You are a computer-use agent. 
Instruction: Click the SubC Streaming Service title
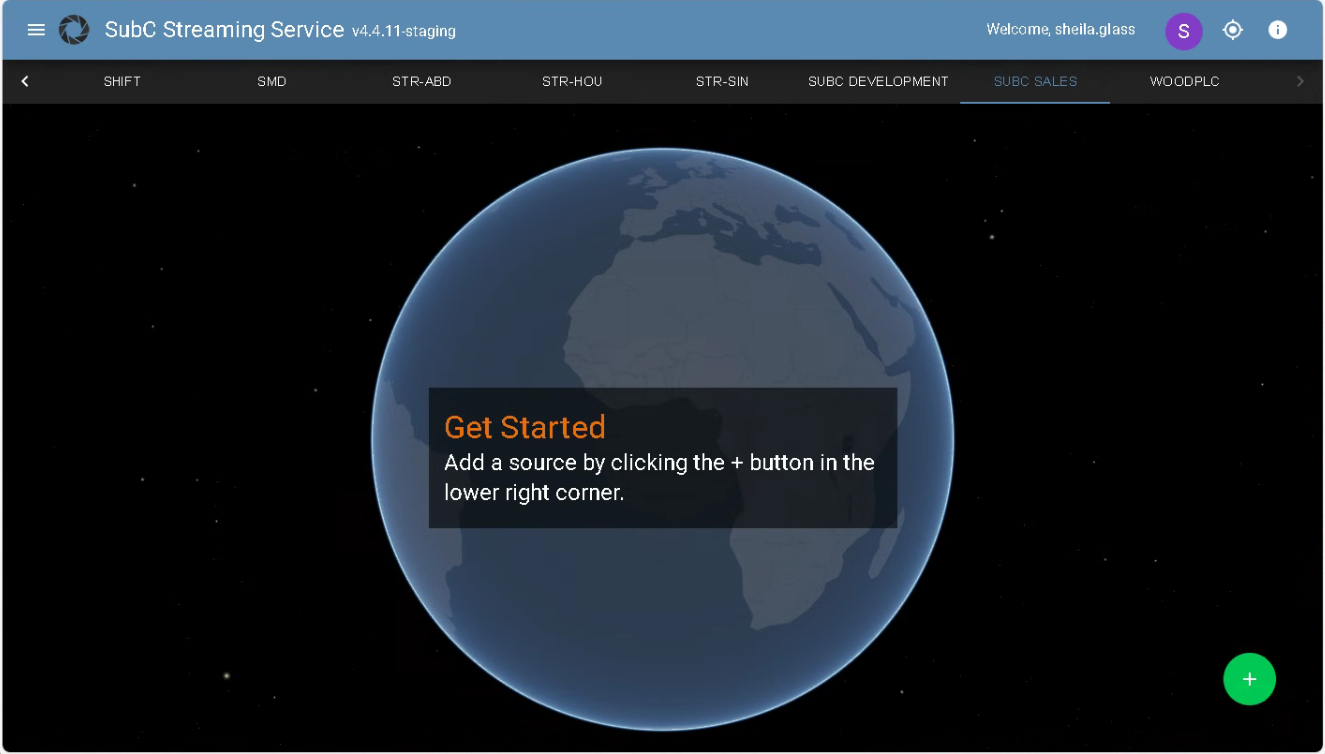pyautogui.click(x=224, y=30)
